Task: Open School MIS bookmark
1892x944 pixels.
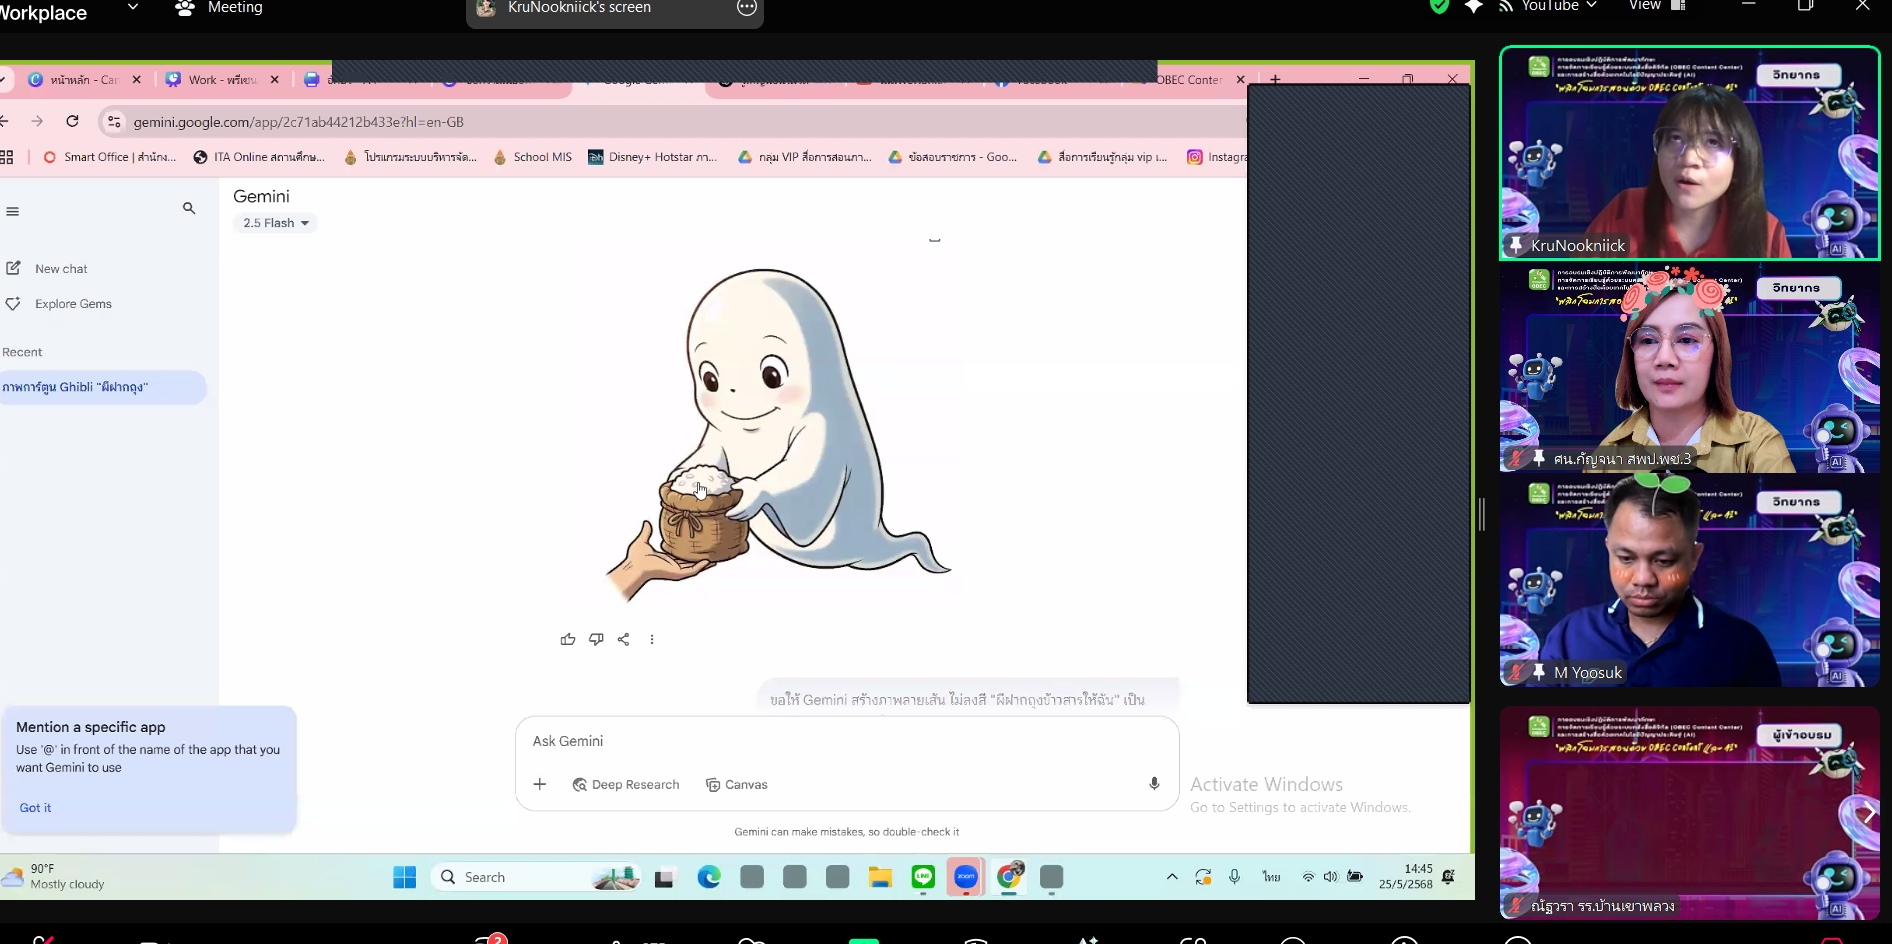Action: [533, 157]
